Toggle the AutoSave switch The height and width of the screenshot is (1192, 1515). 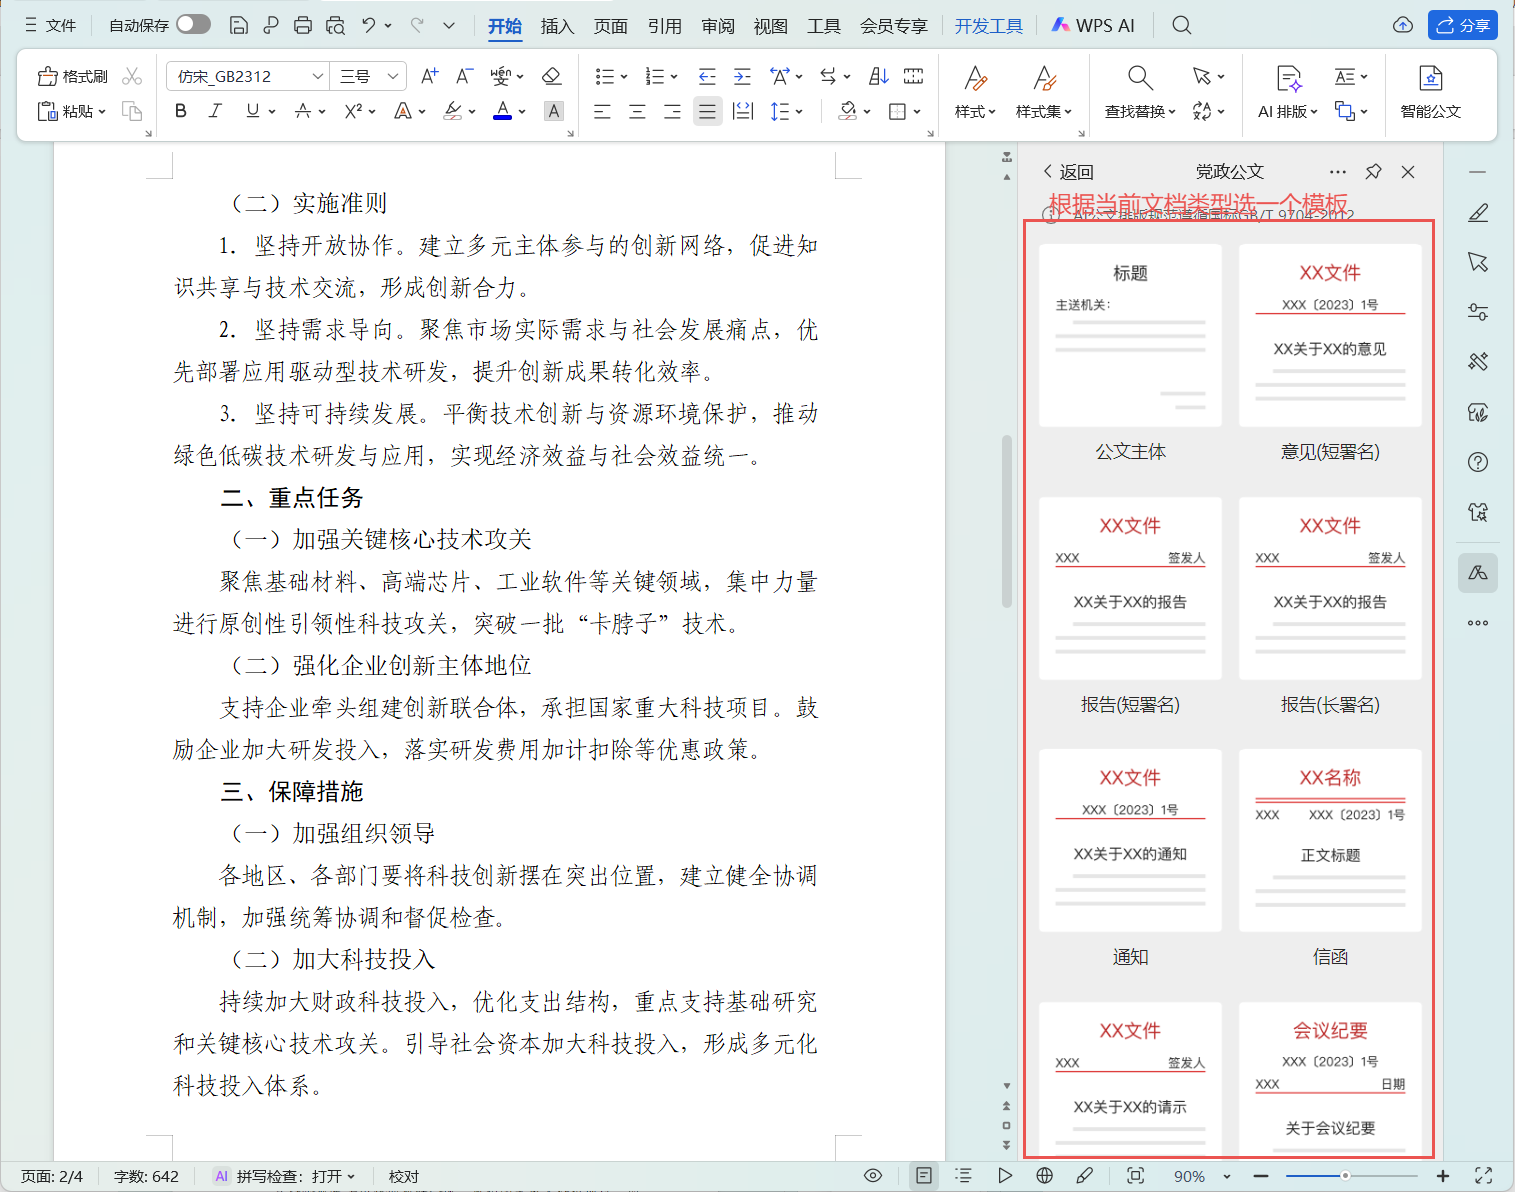pos(193,25)
